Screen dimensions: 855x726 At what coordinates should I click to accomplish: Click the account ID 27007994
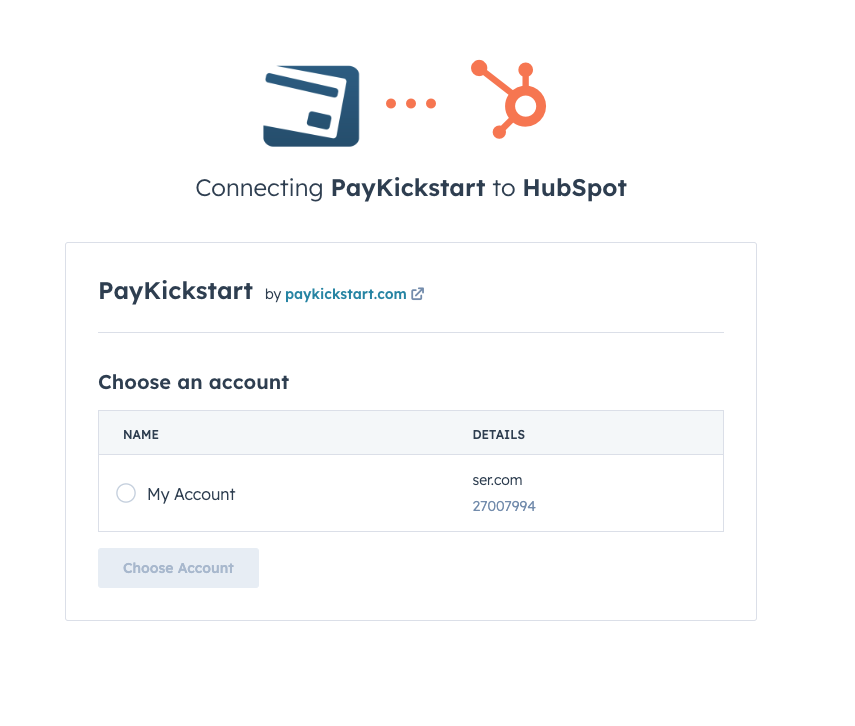pyautogui.click(x=504, y=506)
